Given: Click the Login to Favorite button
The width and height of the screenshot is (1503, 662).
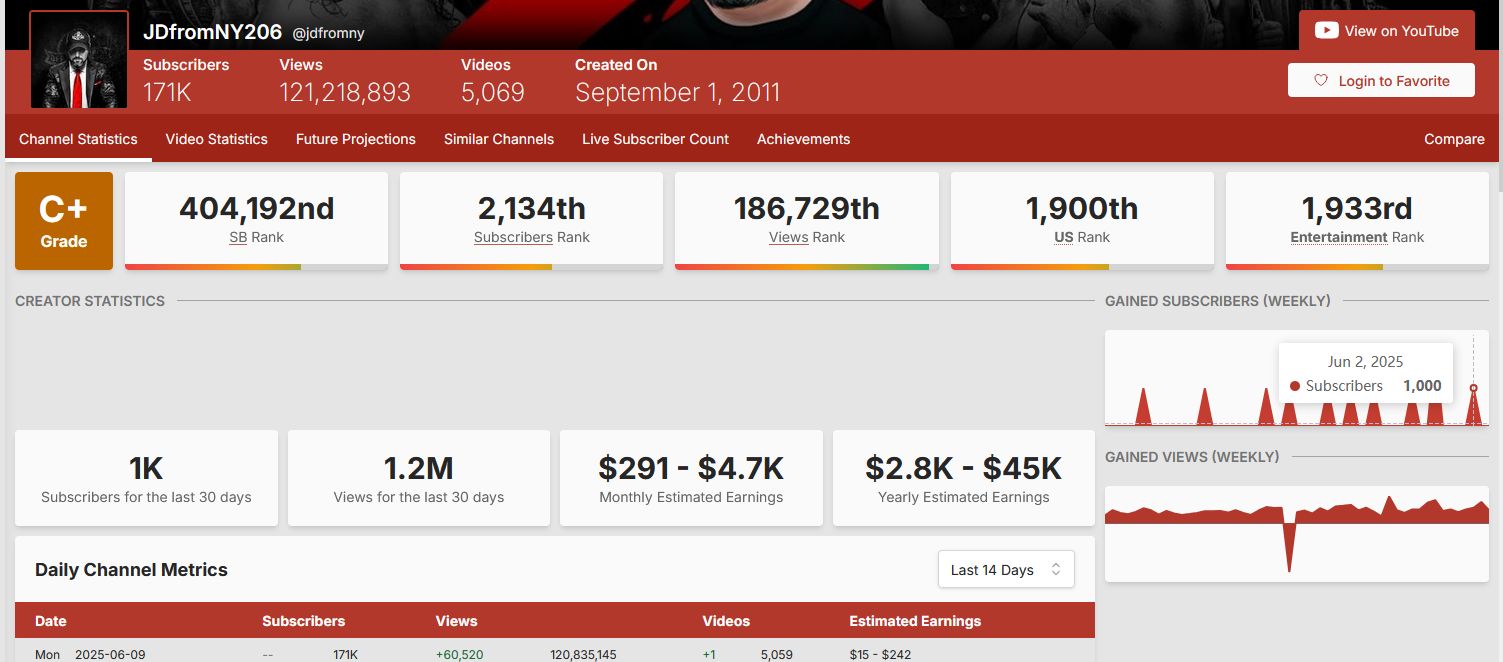Looking at the screenshot, I should pyautogui.click(x=1381, y=81).
